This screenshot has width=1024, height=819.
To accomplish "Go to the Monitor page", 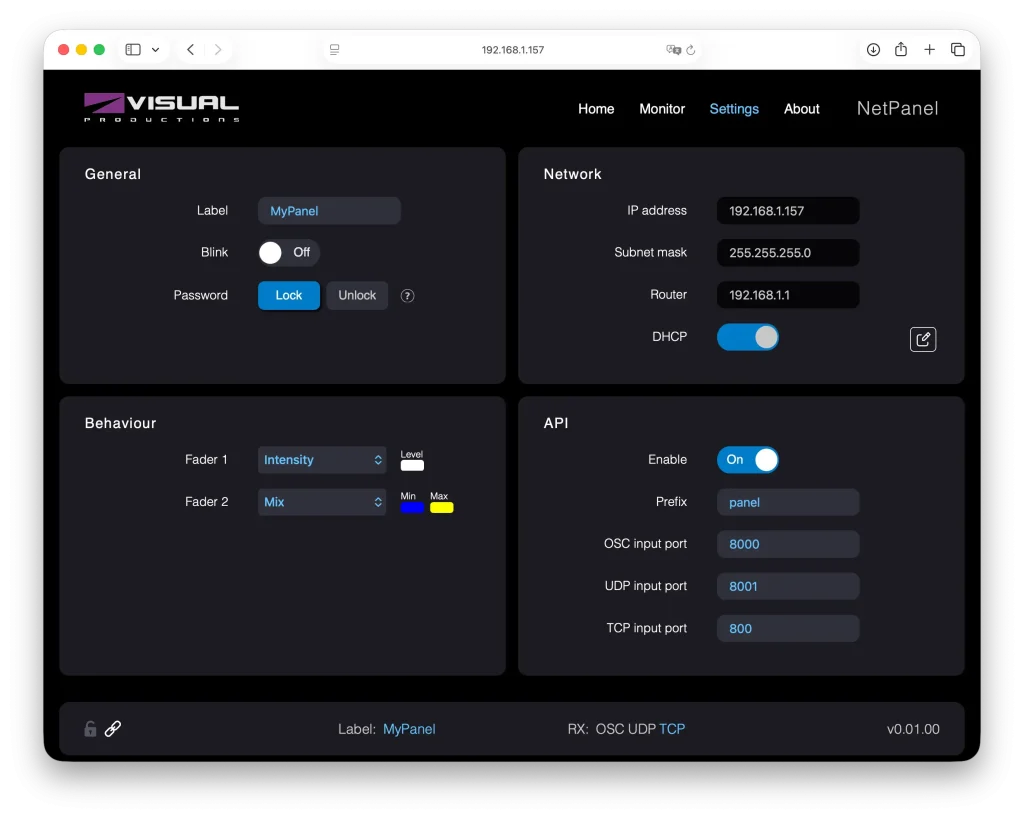I will coord(662,109).
